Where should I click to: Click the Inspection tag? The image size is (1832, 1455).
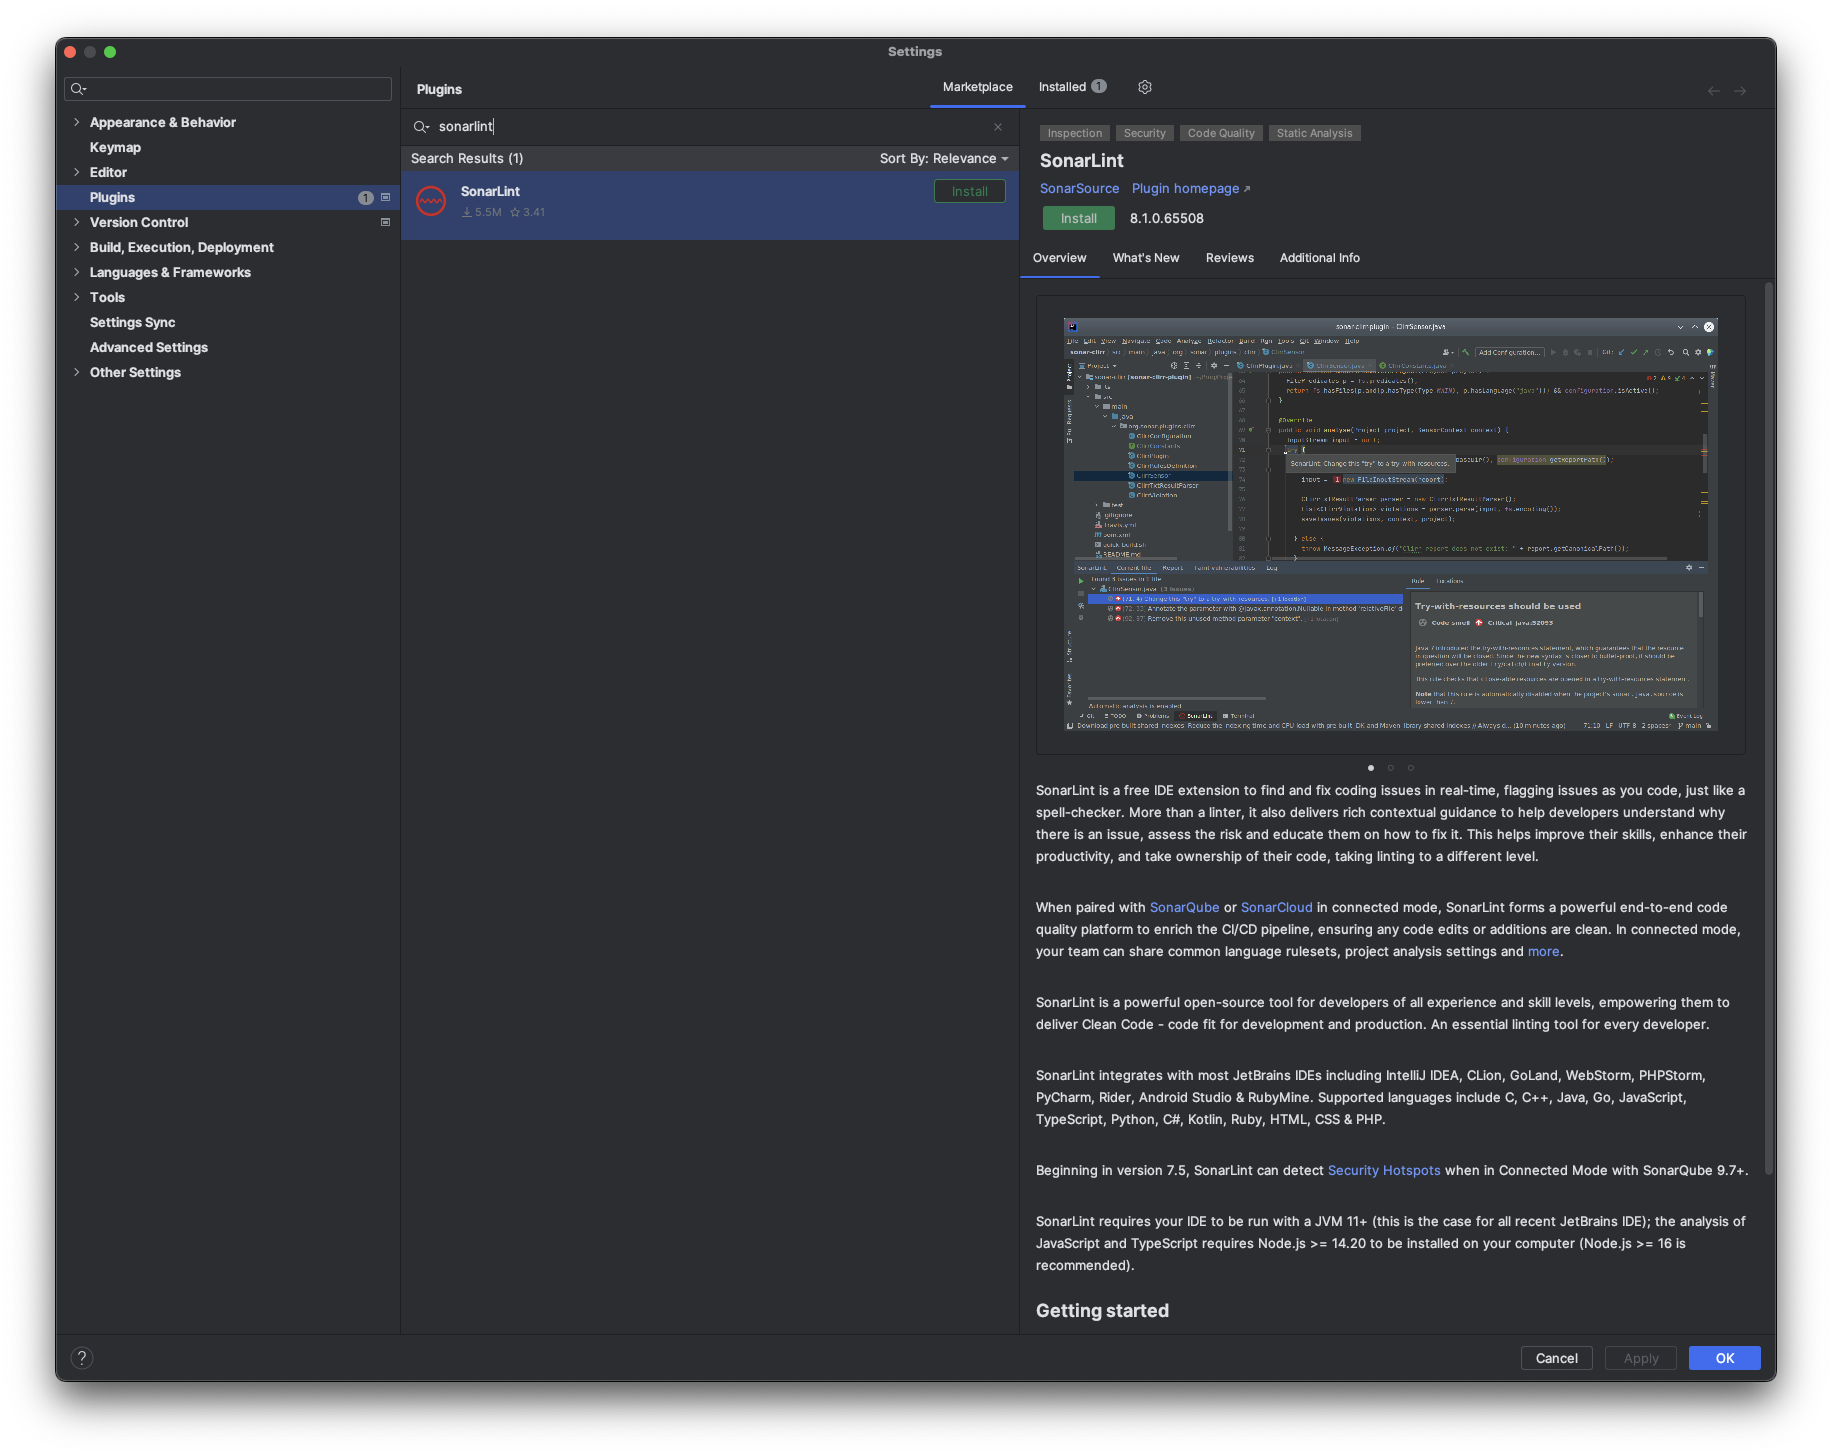(x=1074, y=133)
